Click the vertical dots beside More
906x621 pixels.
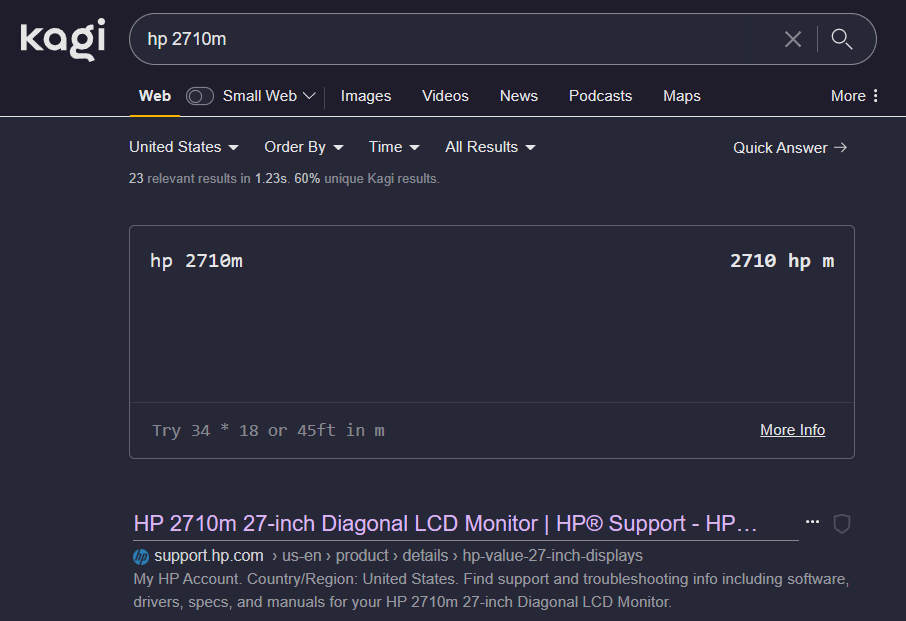tap(876, 96)
